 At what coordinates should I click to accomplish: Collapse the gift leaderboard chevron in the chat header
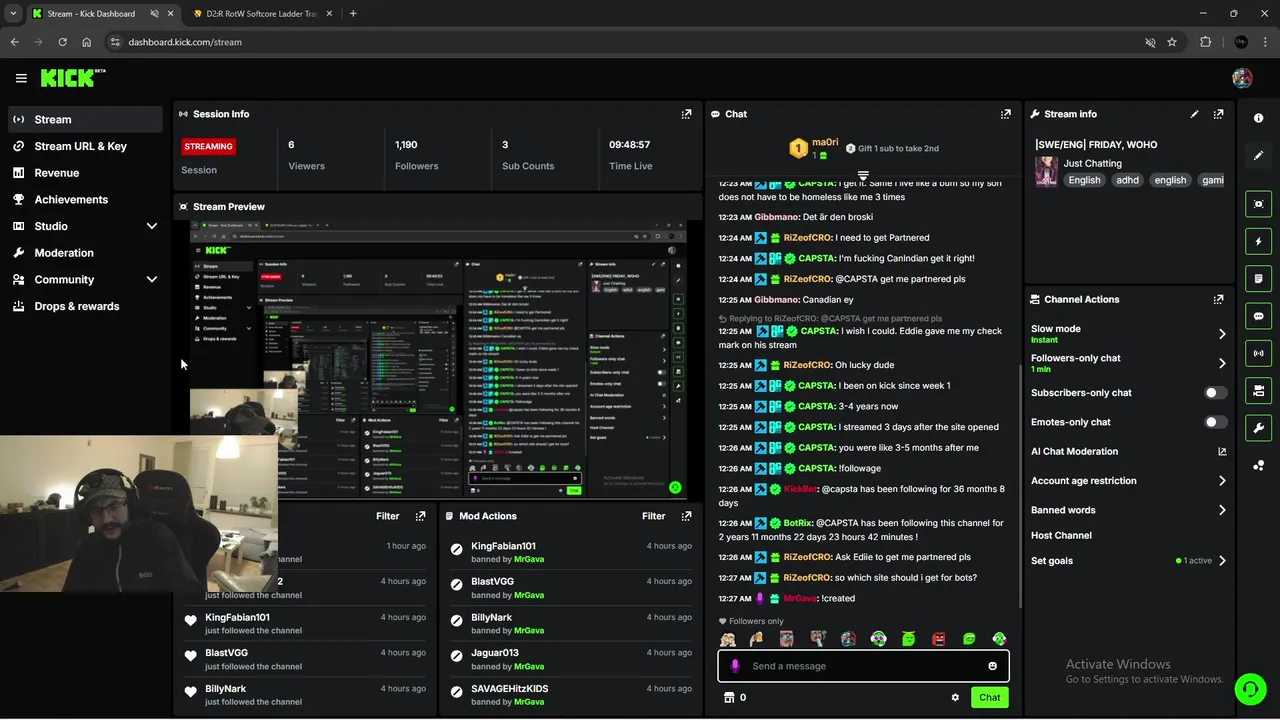863,176
